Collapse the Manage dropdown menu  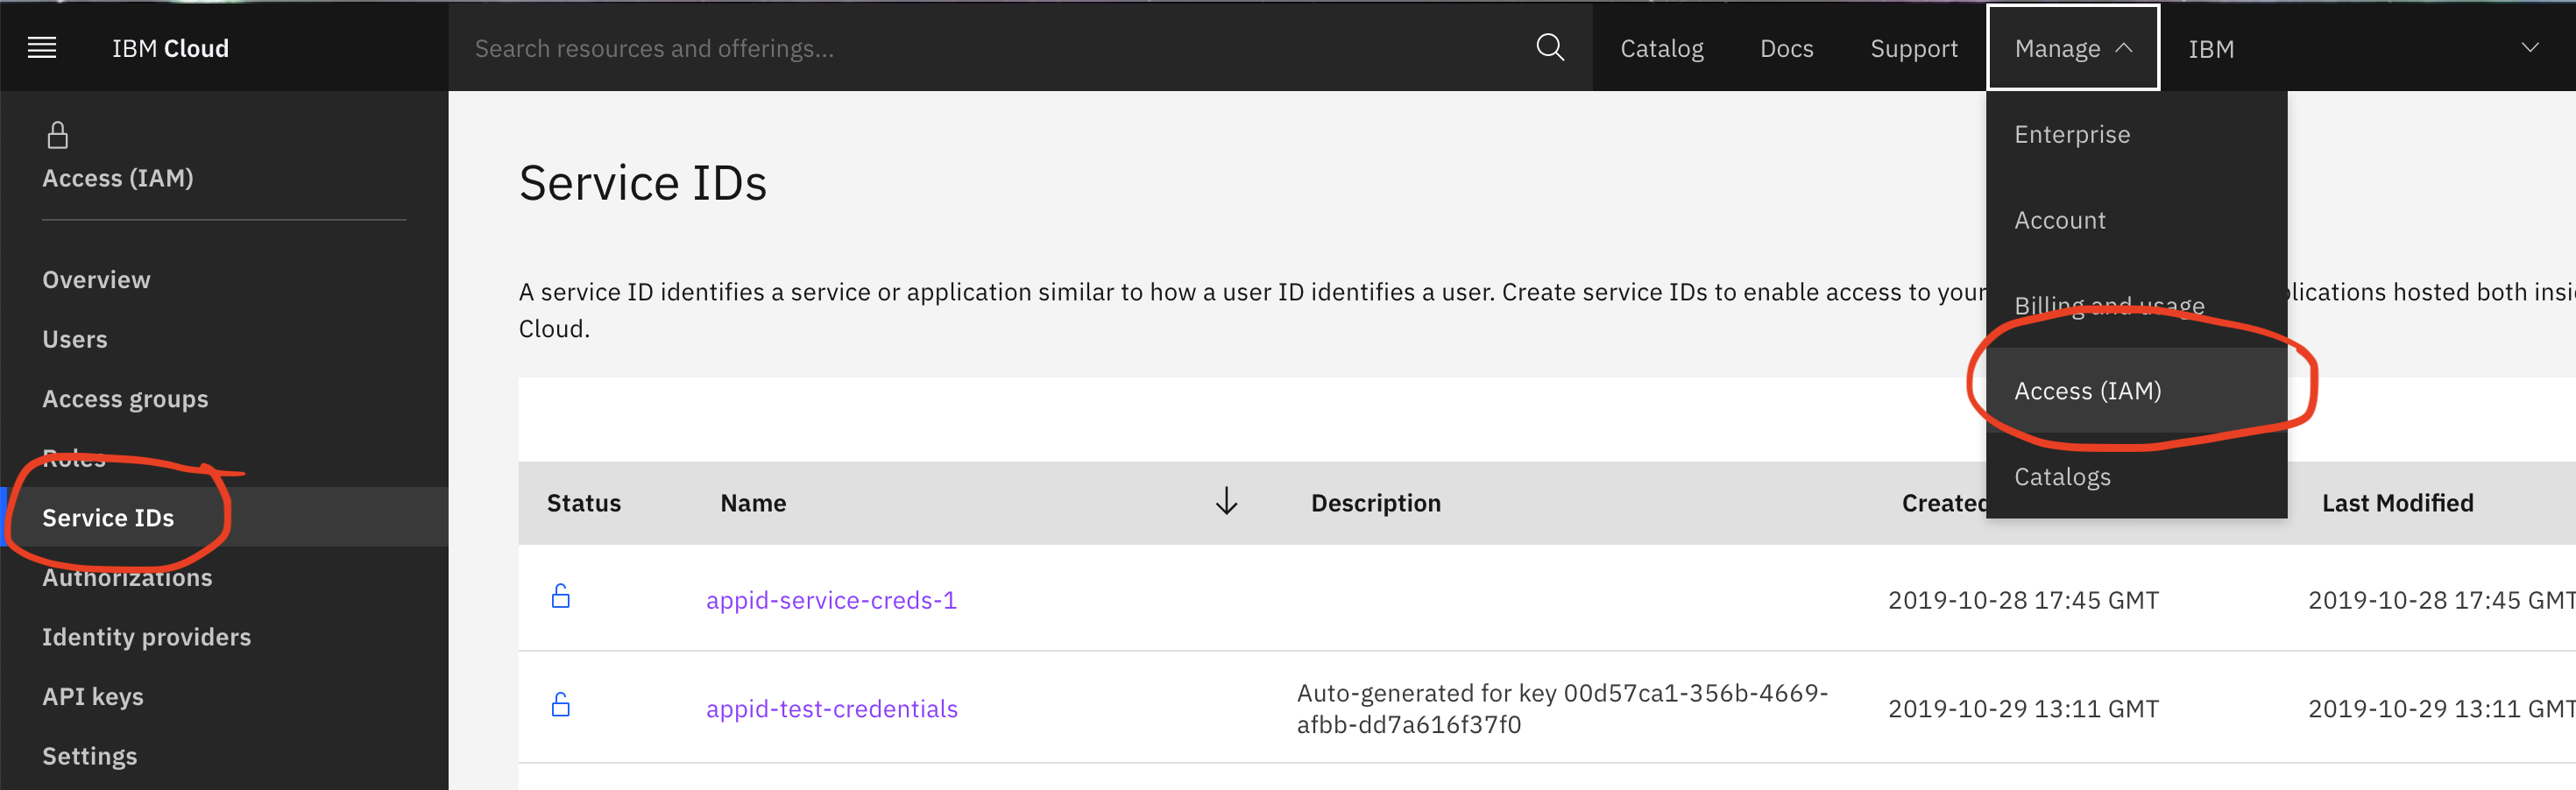[2073, 48]
